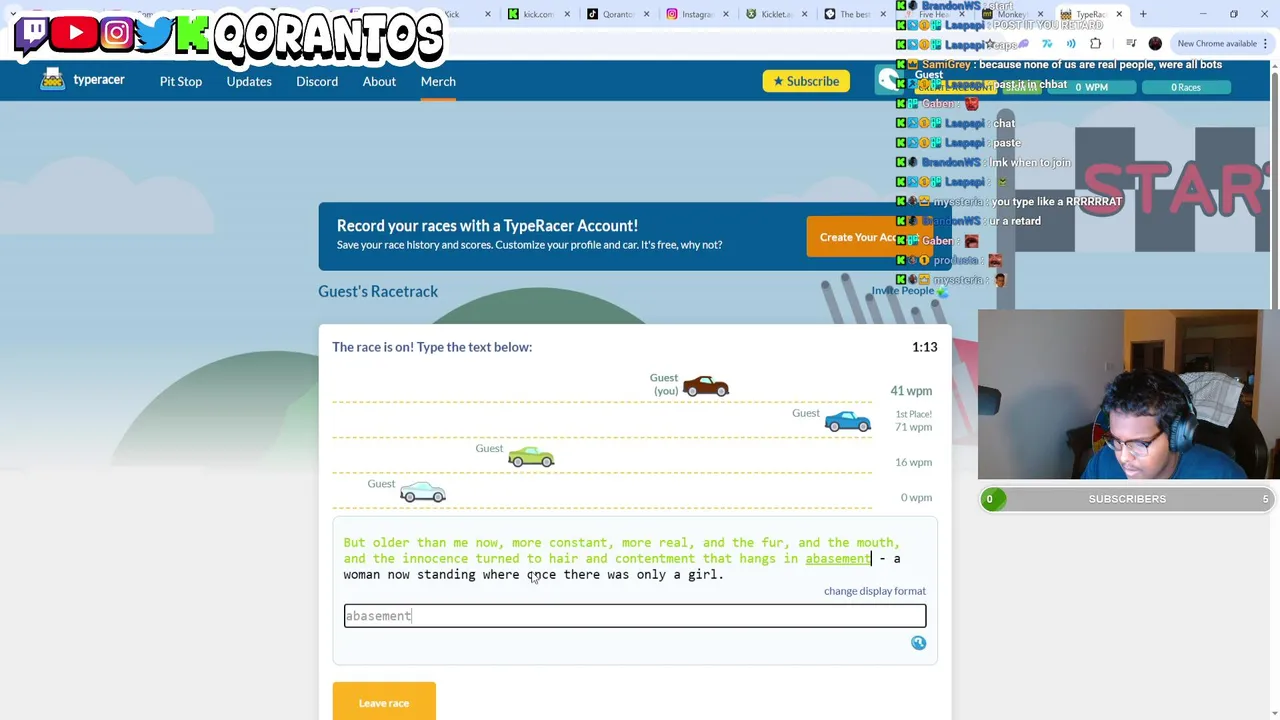Click the underlined word 'abasement' in the passage
Screen dimensions: 1280x720
[838, 559]
